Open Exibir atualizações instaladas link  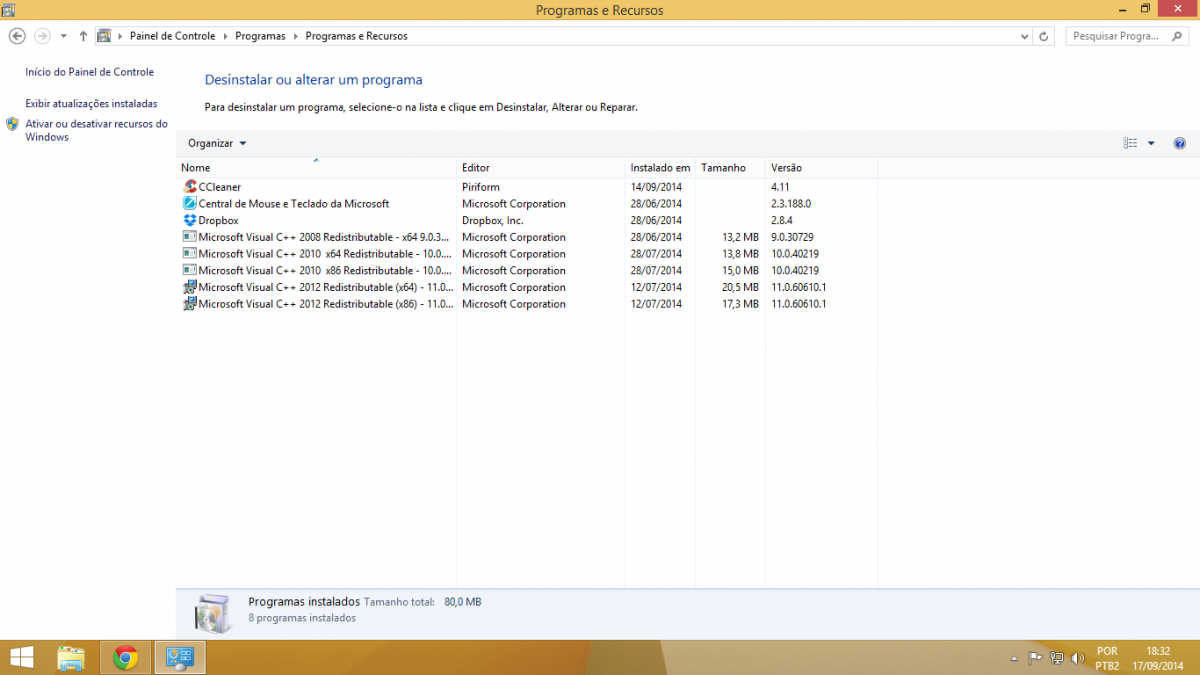pos(91,104)
